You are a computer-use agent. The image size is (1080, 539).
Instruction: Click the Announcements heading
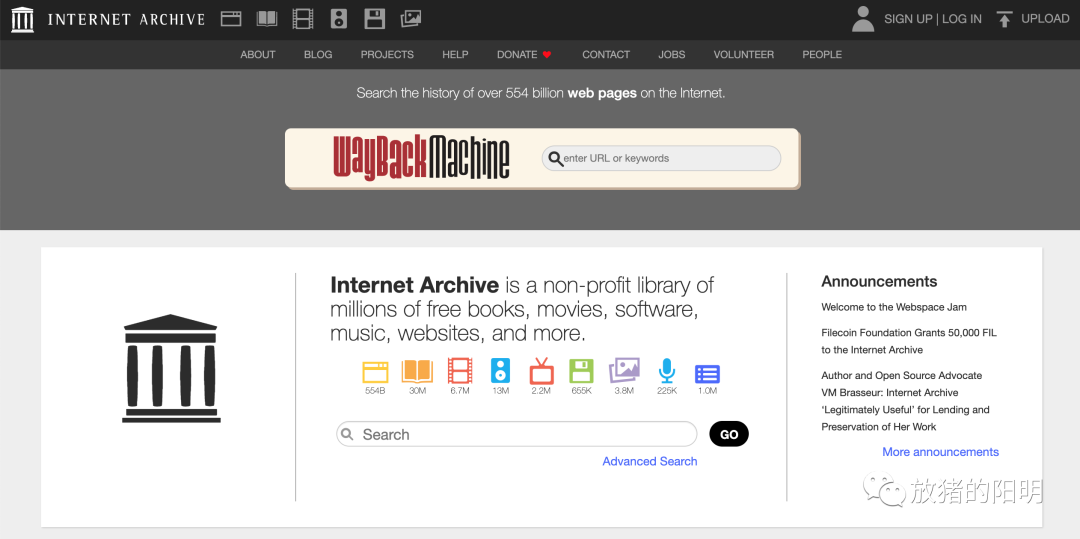click(x=879, y=282)
